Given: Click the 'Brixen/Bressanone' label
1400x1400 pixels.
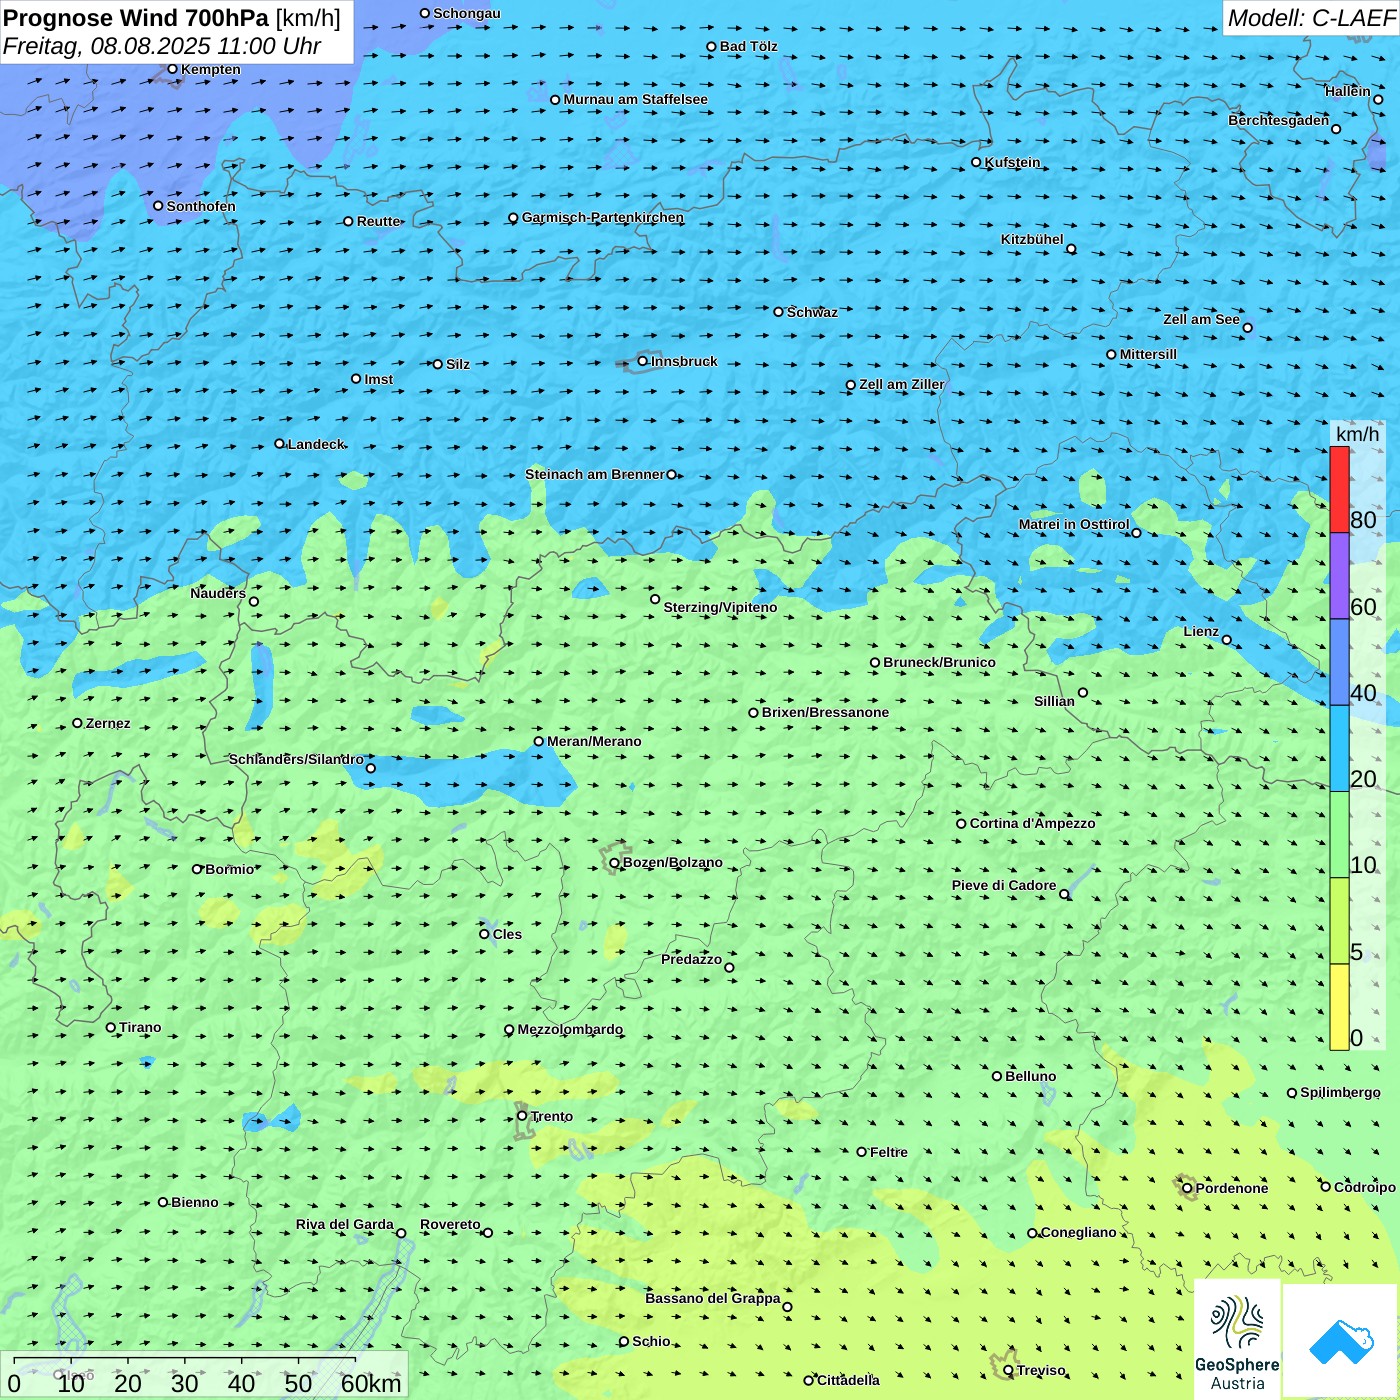Looking at the screenshot, I should coord(826,712).
